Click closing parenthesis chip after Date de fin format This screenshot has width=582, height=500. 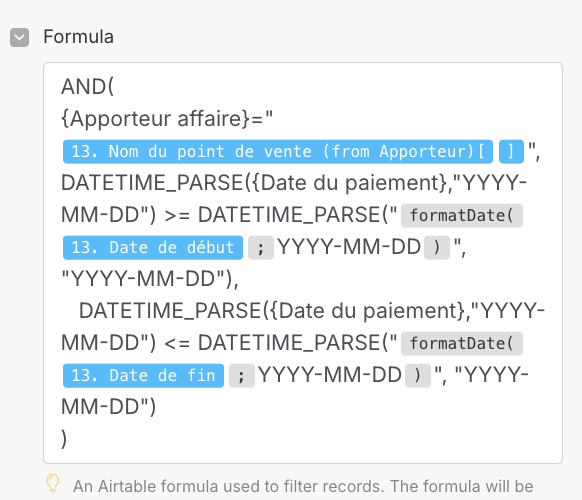(x=418, y=375)
